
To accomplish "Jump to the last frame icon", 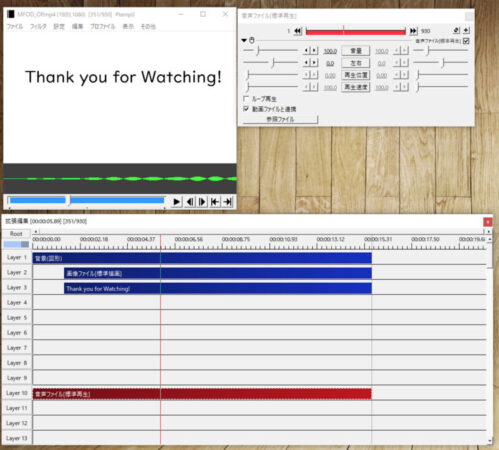I will pos(228,202).
